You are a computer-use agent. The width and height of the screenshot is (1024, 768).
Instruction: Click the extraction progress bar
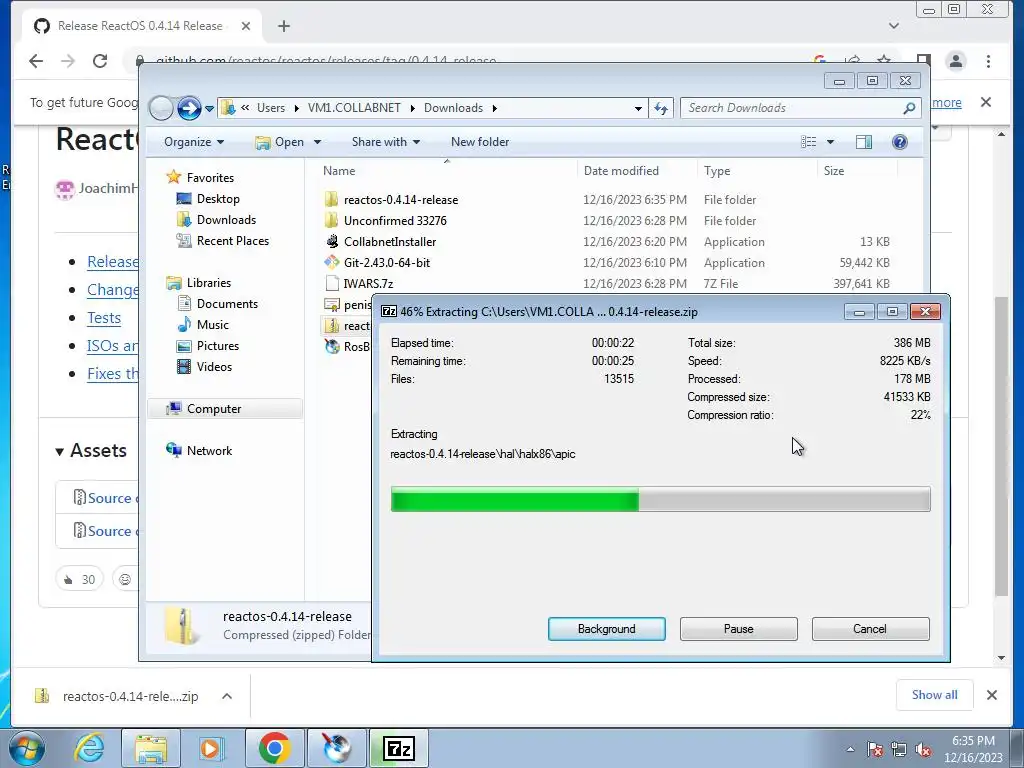tap(660, 500)
